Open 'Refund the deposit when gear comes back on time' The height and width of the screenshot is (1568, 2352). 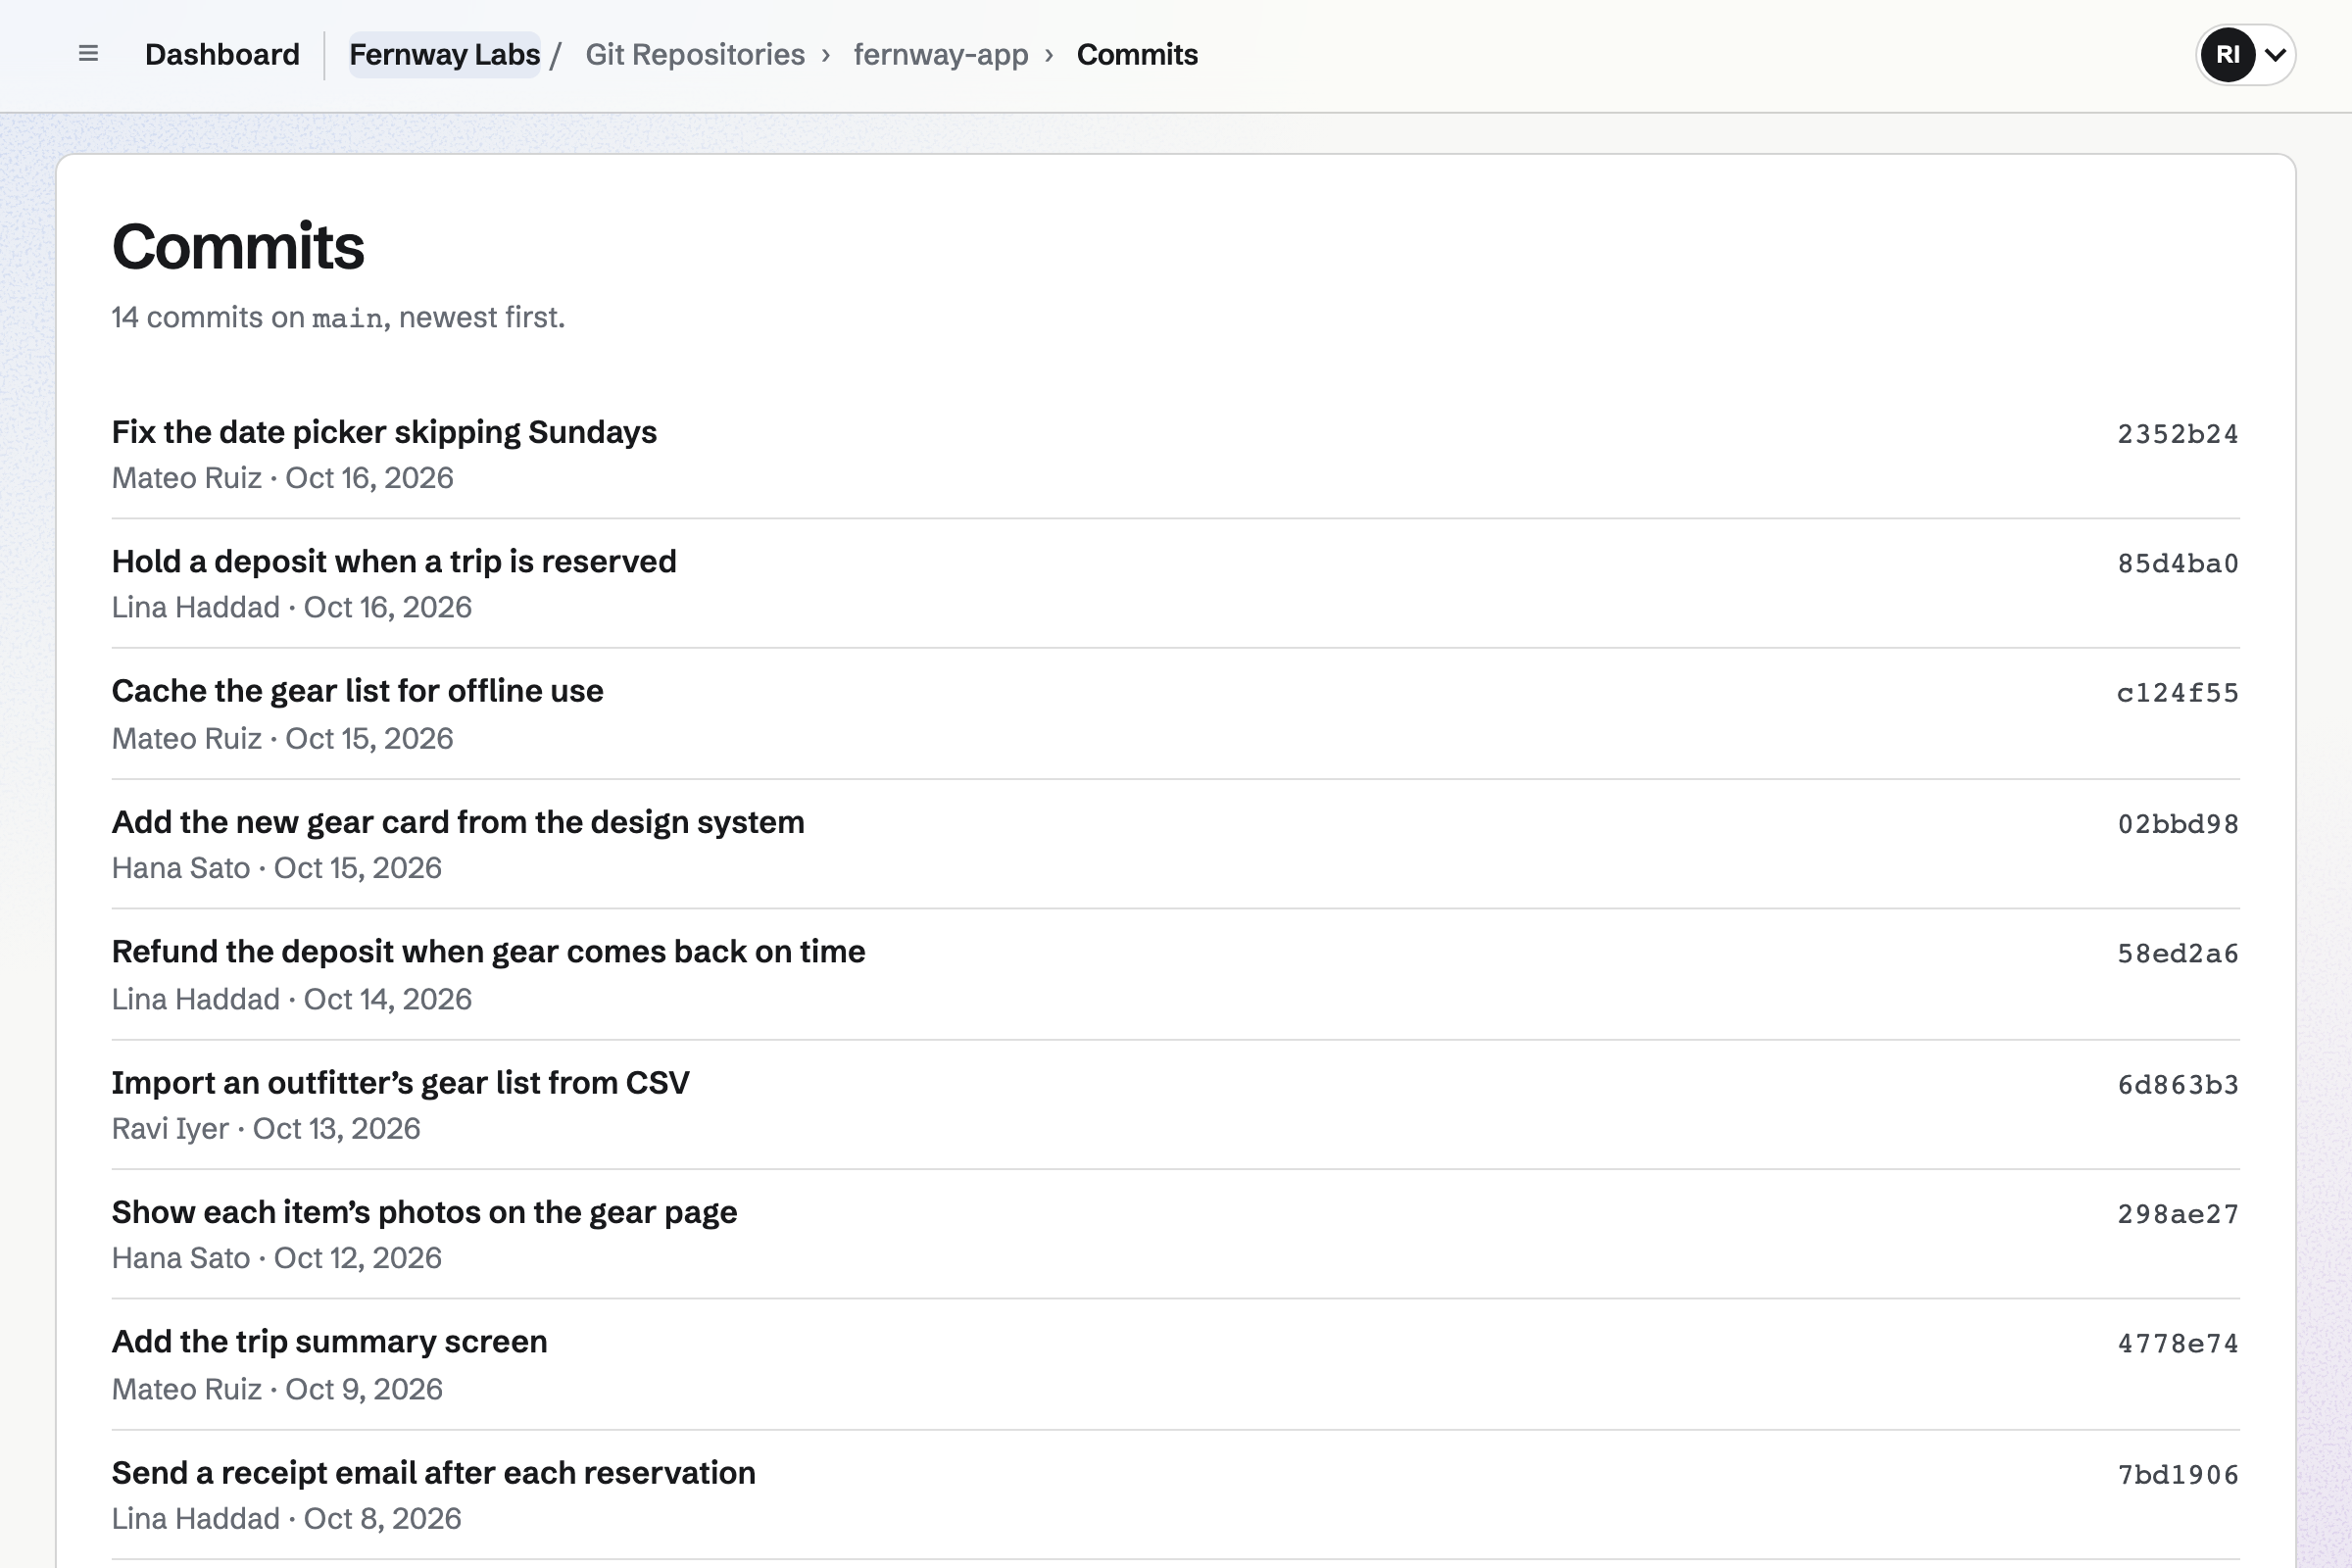coord(488,951)
